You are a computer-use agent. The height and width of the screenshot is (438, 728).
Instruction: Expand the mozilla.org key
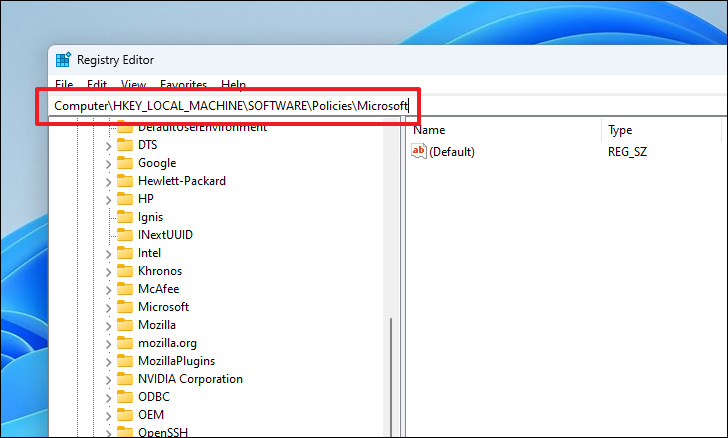tap(108, 344)
